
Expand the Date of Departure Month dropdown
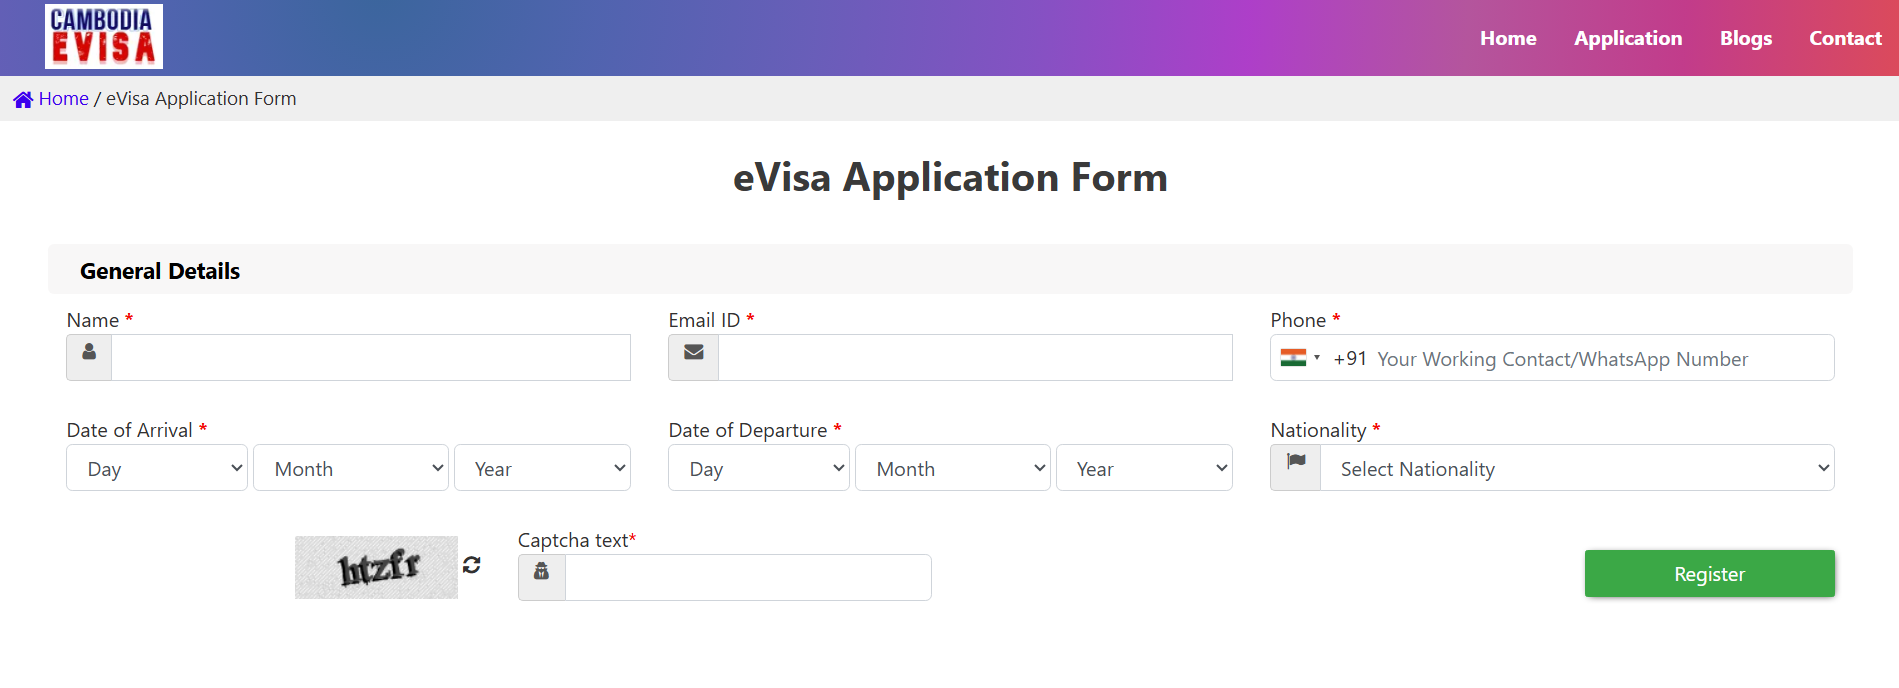pos(952,468)
